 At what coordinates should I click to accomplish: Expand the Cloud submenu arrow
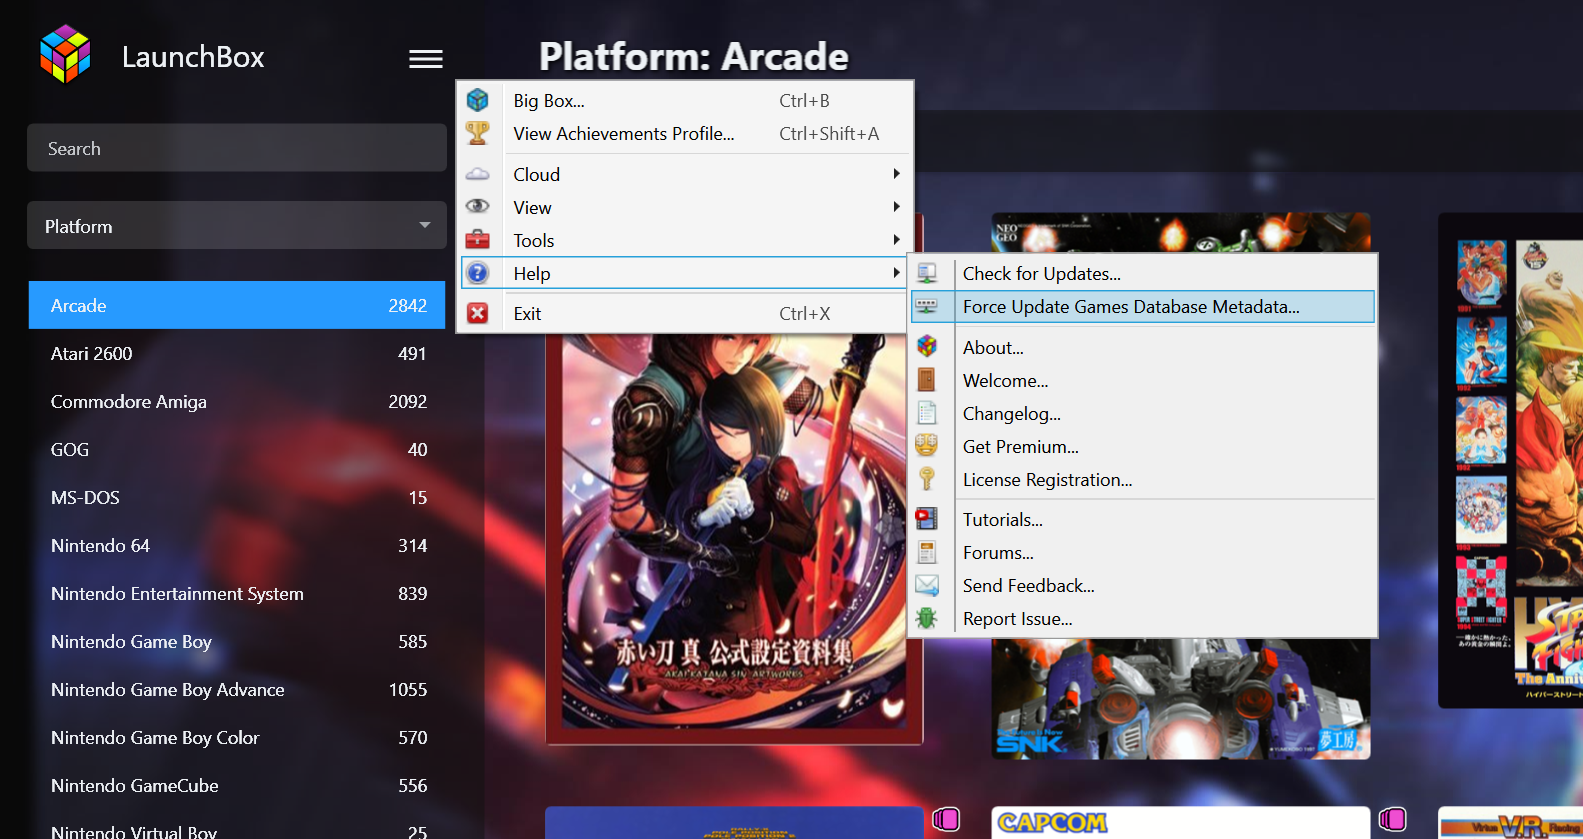pyautogui.click(x=896, y=174)
